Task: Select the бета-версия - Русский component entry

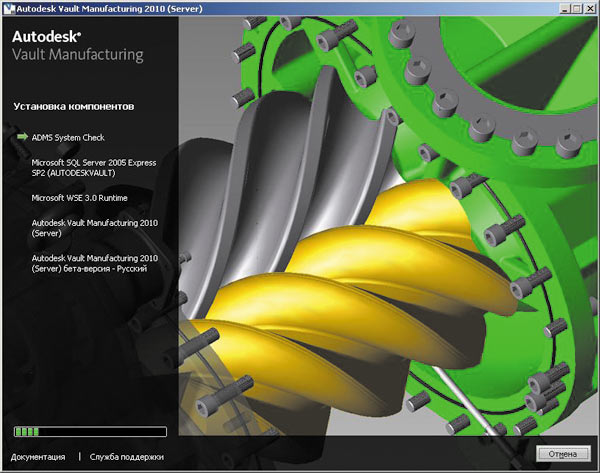Action: point(95,263)
